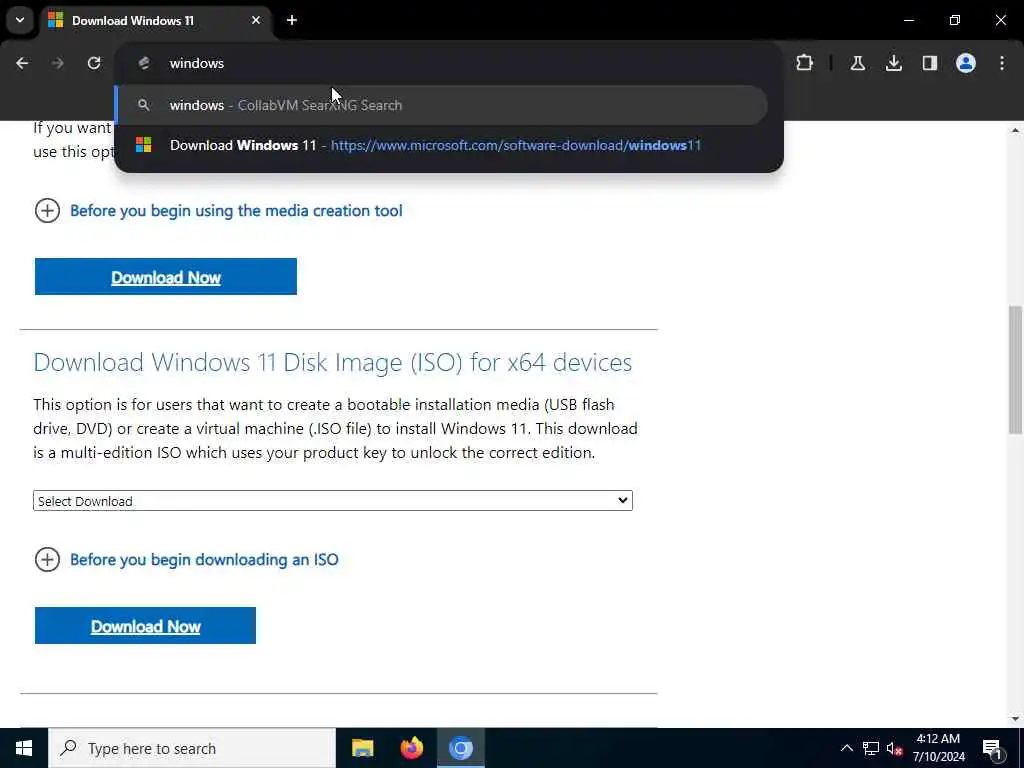Open the Chrome Labs flask icon
The height and width of the screenshot is (768, 1024).
point(858,63)
